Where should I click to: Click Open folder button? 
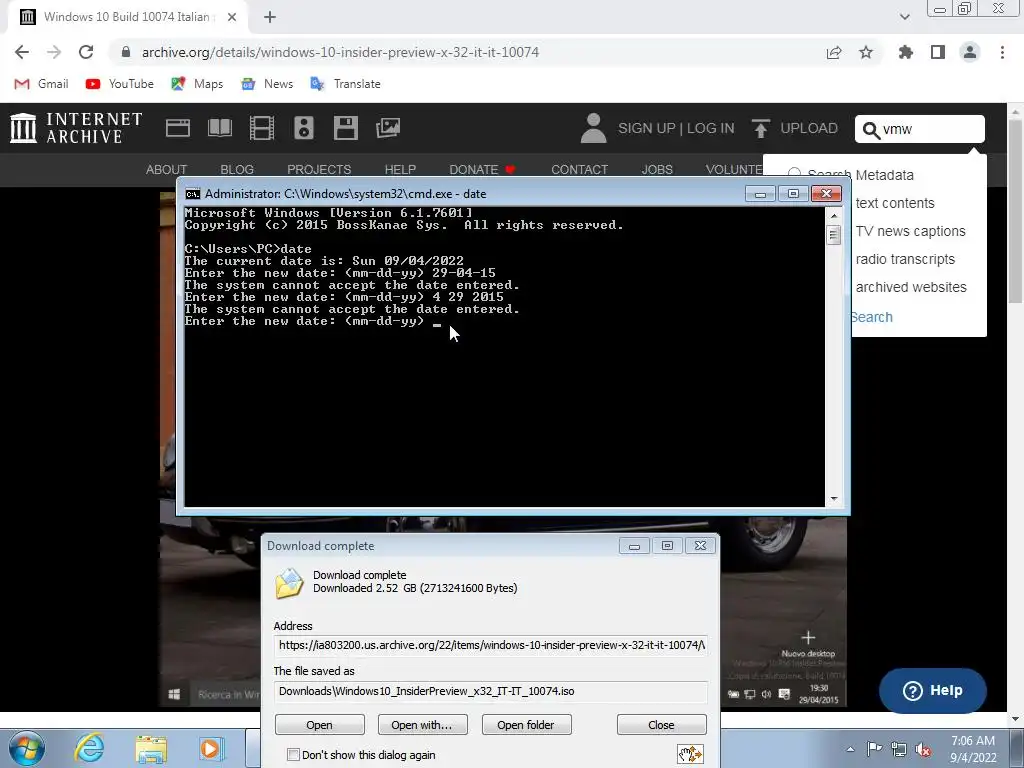526,725
